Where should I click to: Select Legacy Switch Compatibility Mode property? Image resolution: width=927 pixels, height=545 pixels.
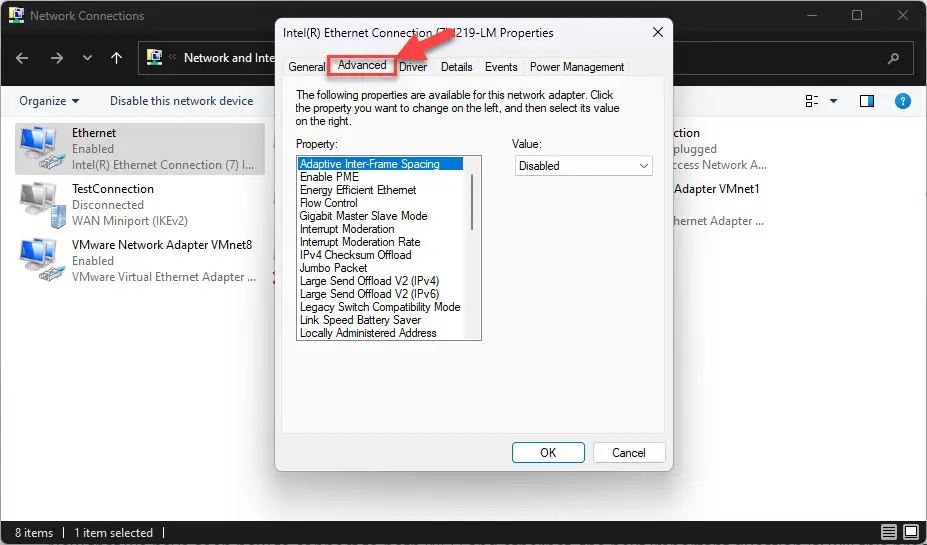[x=380, y=307]
